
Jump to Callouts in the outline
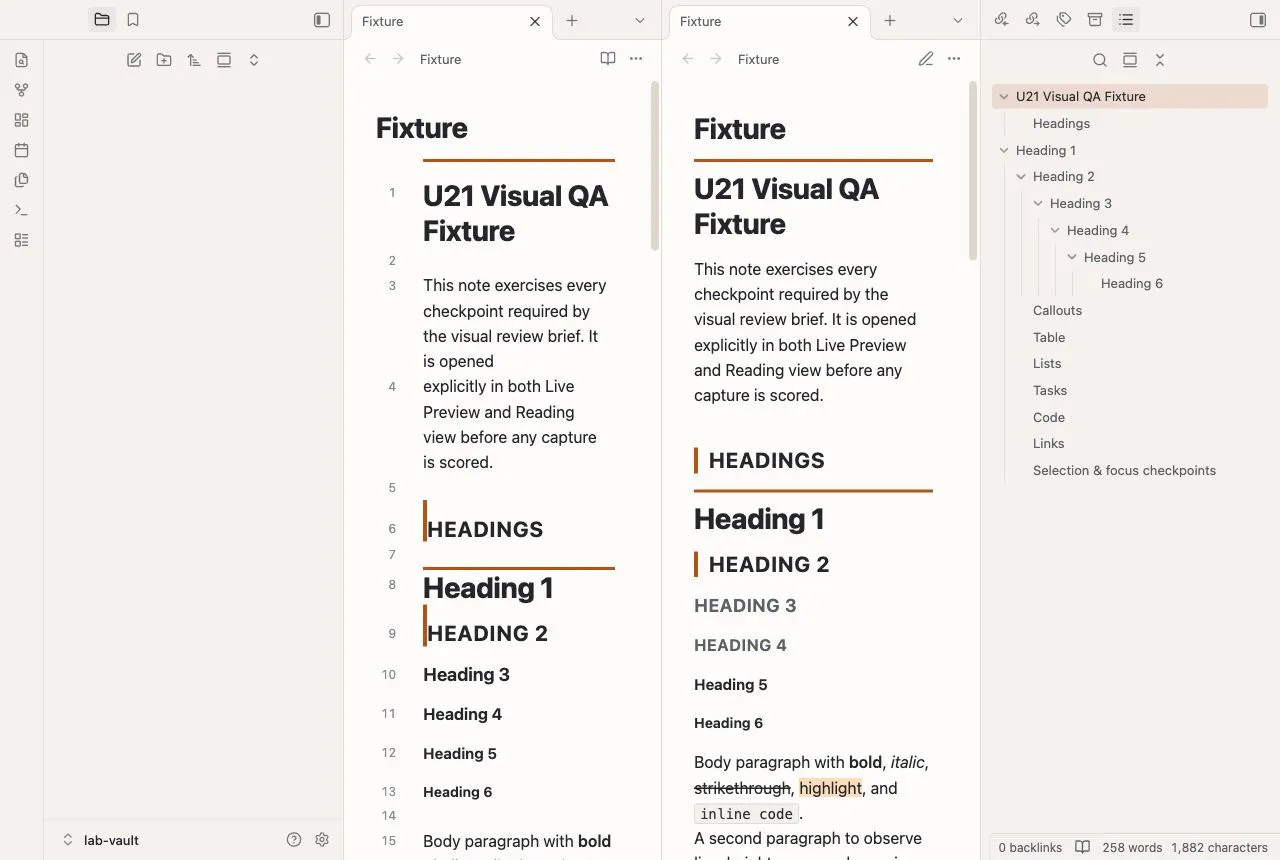click(x=1057, y=310)
